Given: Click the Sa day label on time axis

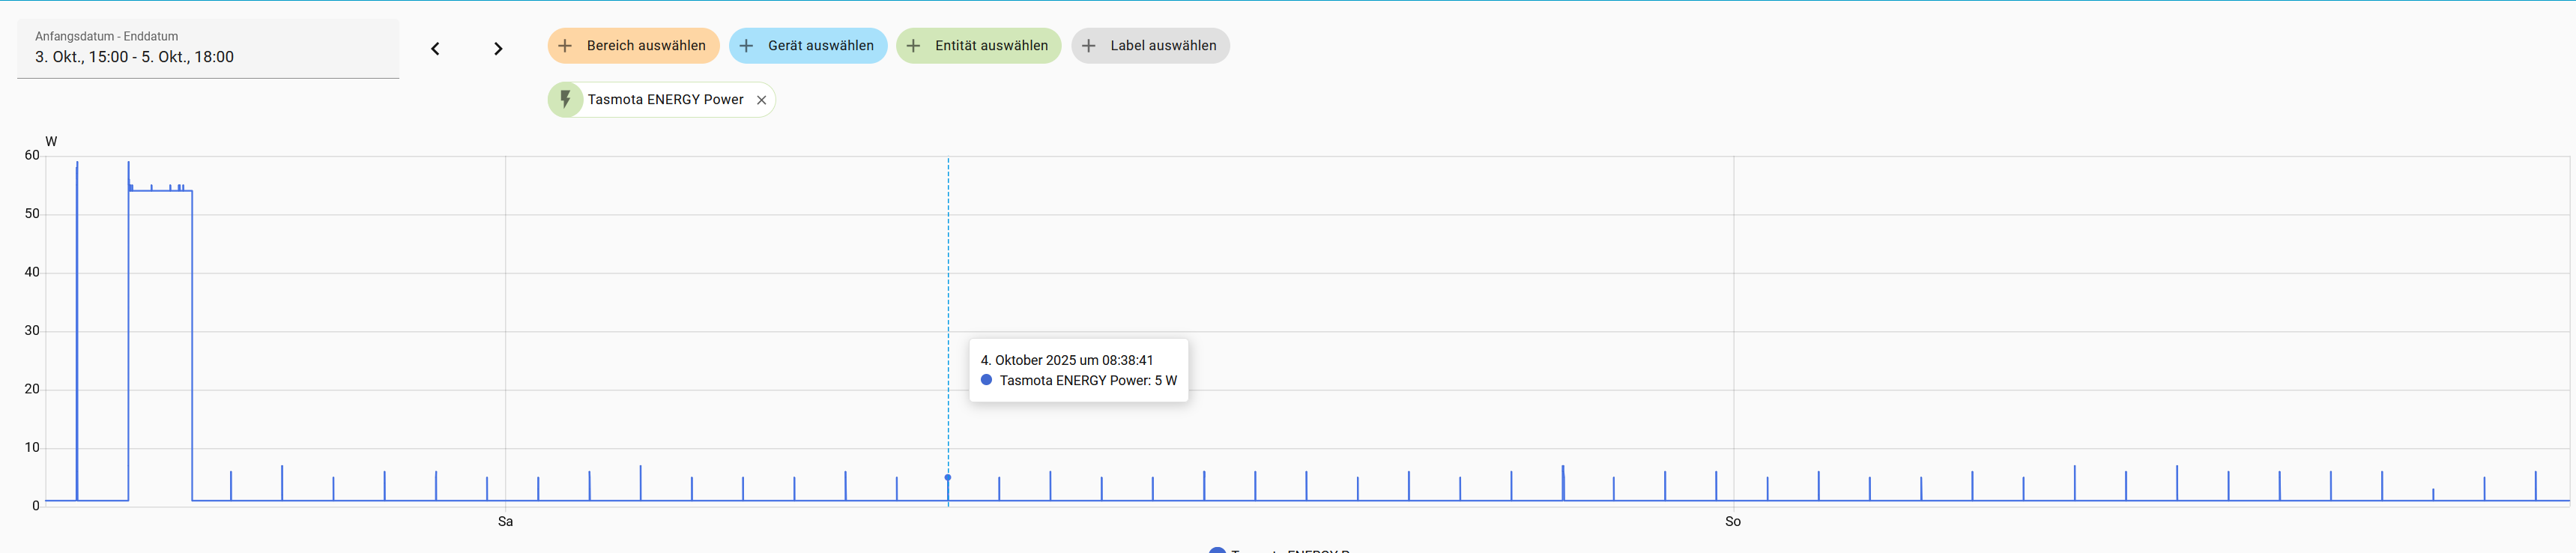Looking at the screenshot, I should pyautogui.click(x=505, y=521).
